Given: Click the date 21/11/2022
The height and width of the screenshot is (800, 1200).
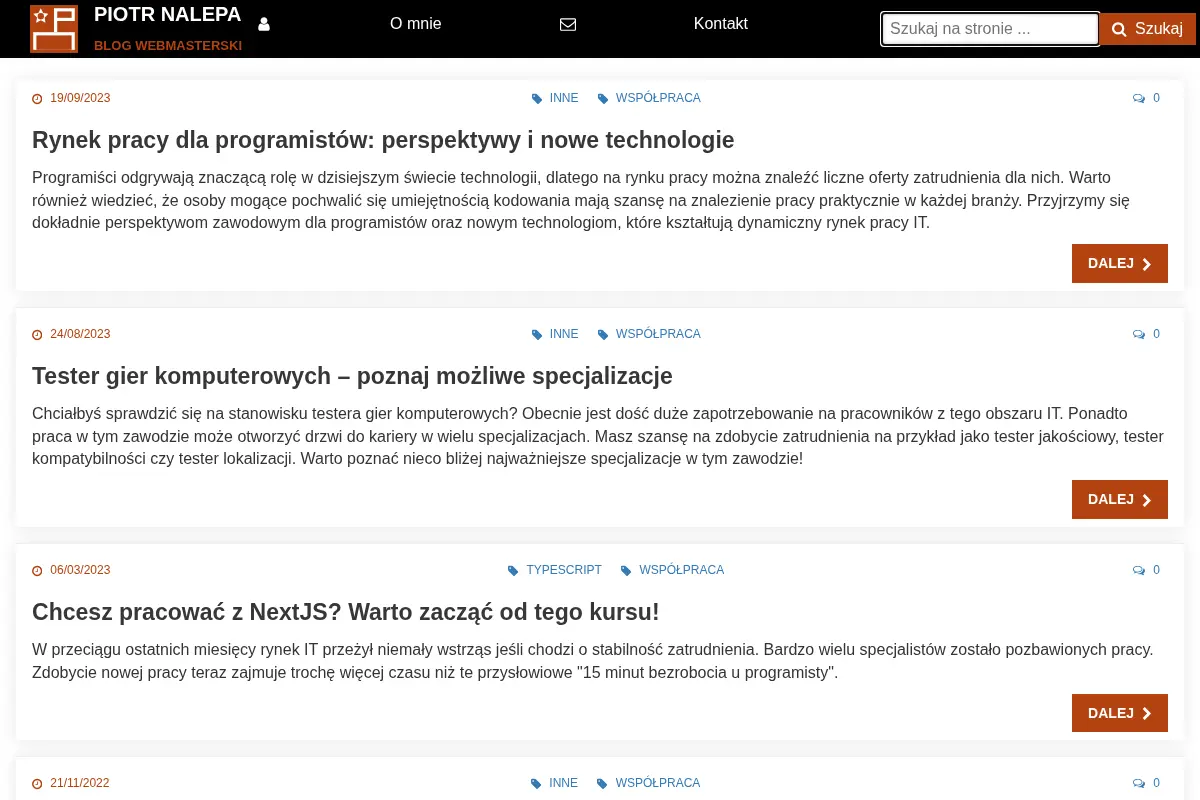Looking at the screenshot, I should pos(80,783).
